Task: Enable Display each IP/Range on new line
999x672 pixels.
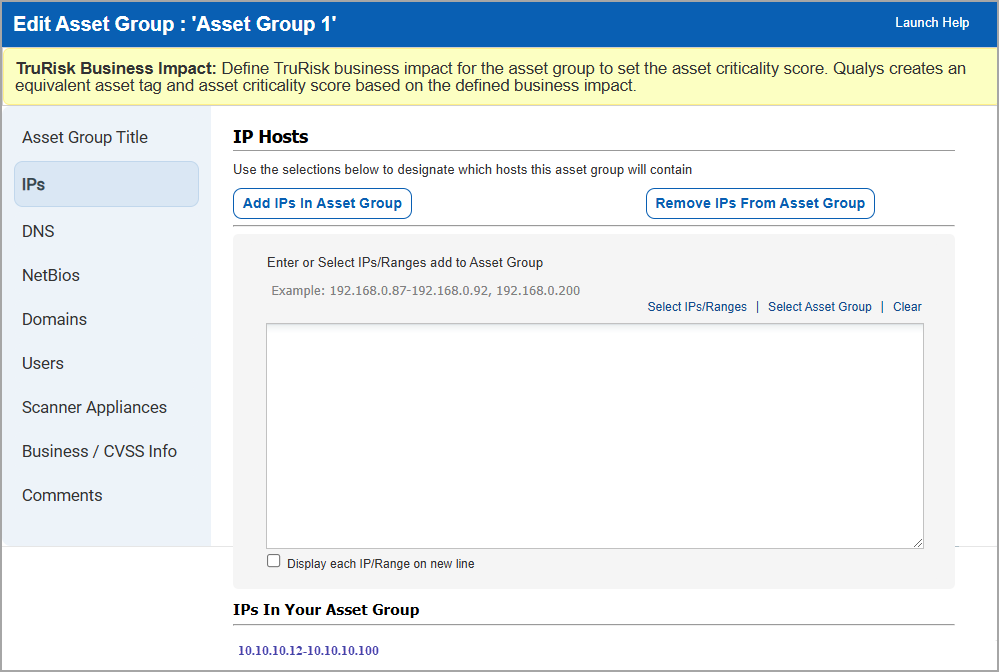Action: (273, 561)
